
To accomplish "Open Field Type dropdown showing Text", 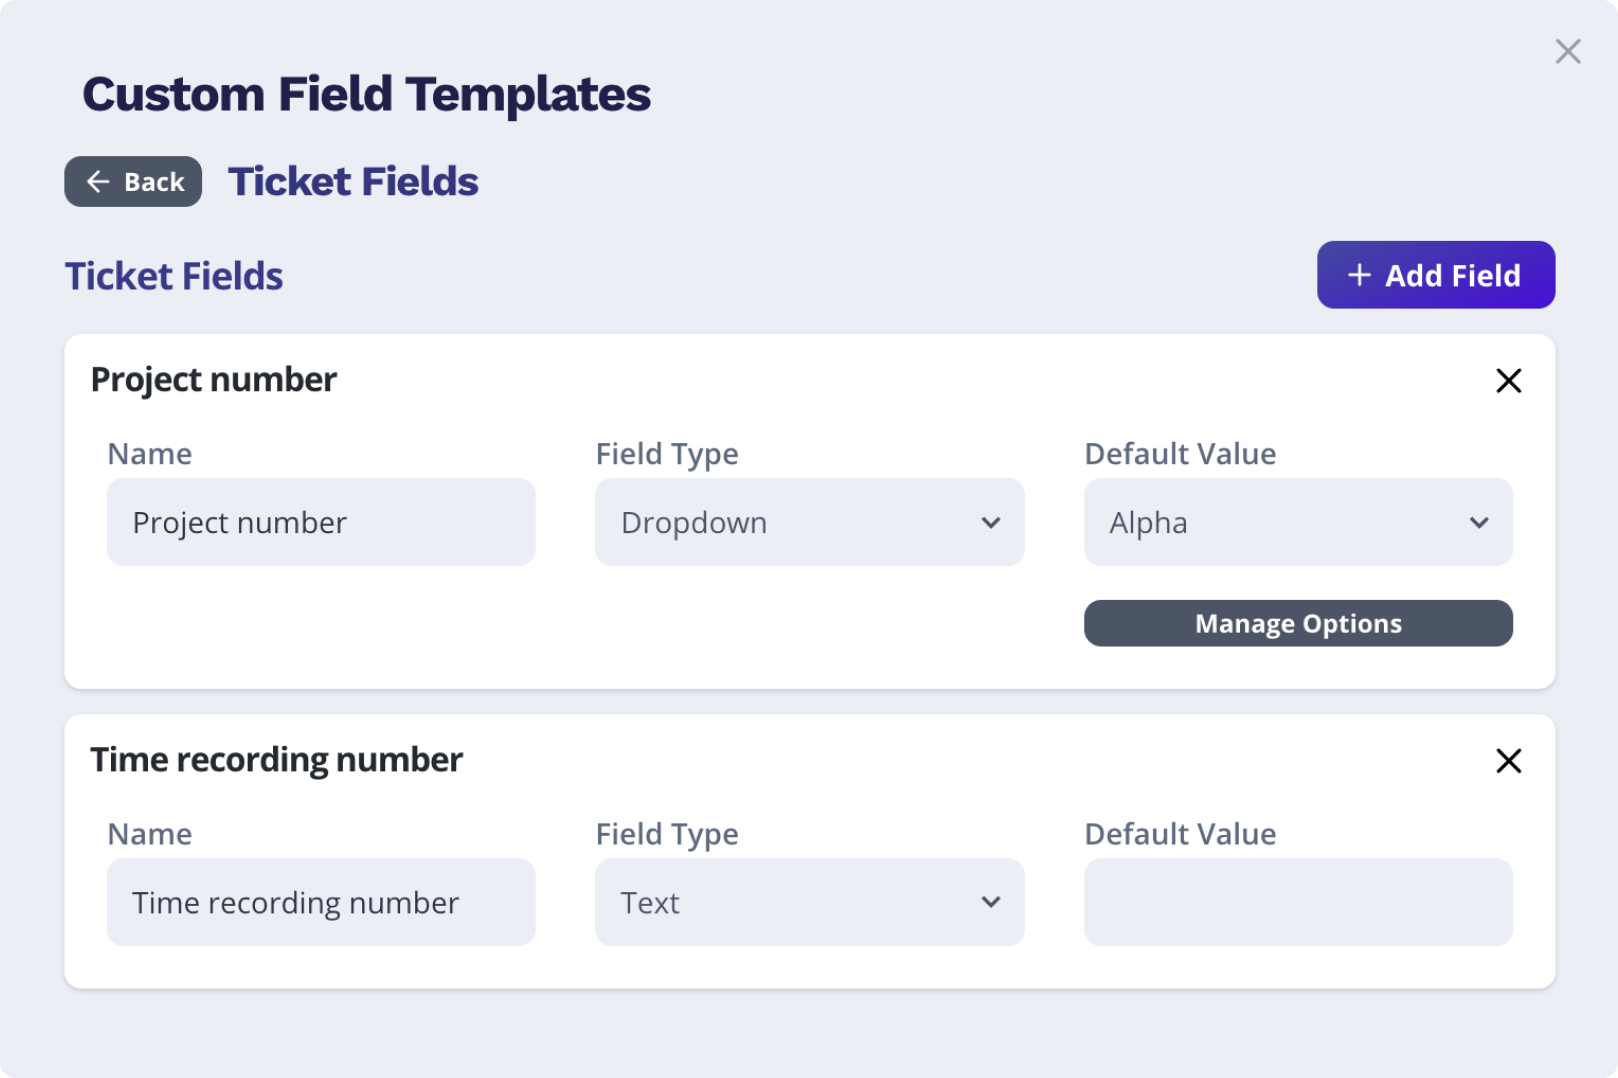I will pyautogui.click(x=809, y=902).
